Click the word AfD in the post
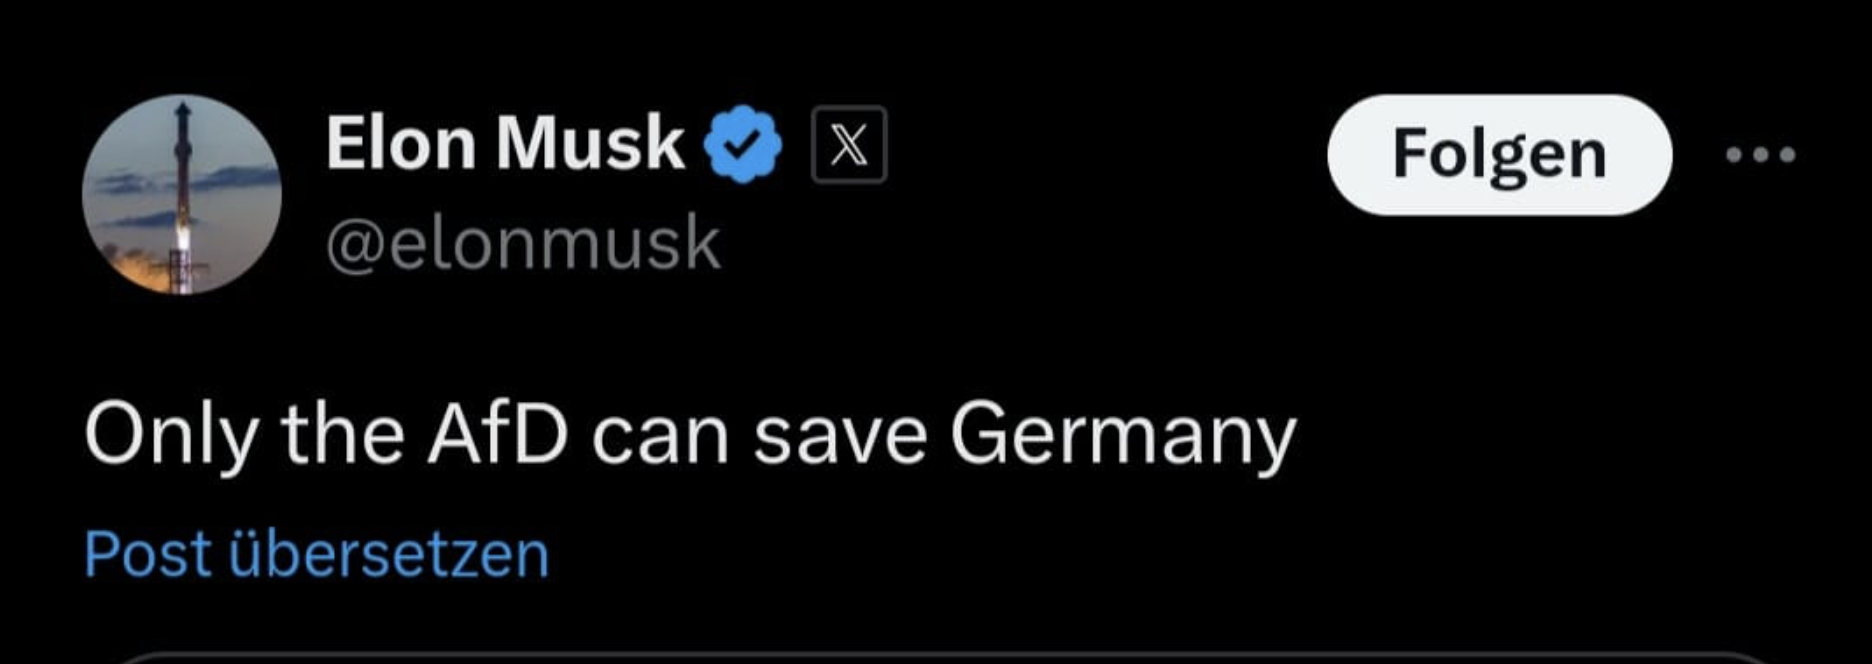Screen dimensions: 1872x664 point(497,435)
